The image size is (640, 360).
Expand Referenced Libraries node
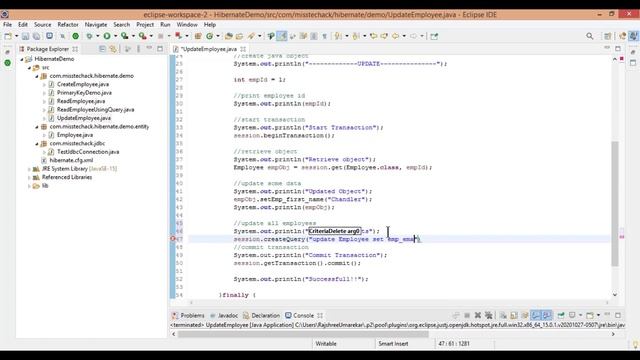pos(29,178)
